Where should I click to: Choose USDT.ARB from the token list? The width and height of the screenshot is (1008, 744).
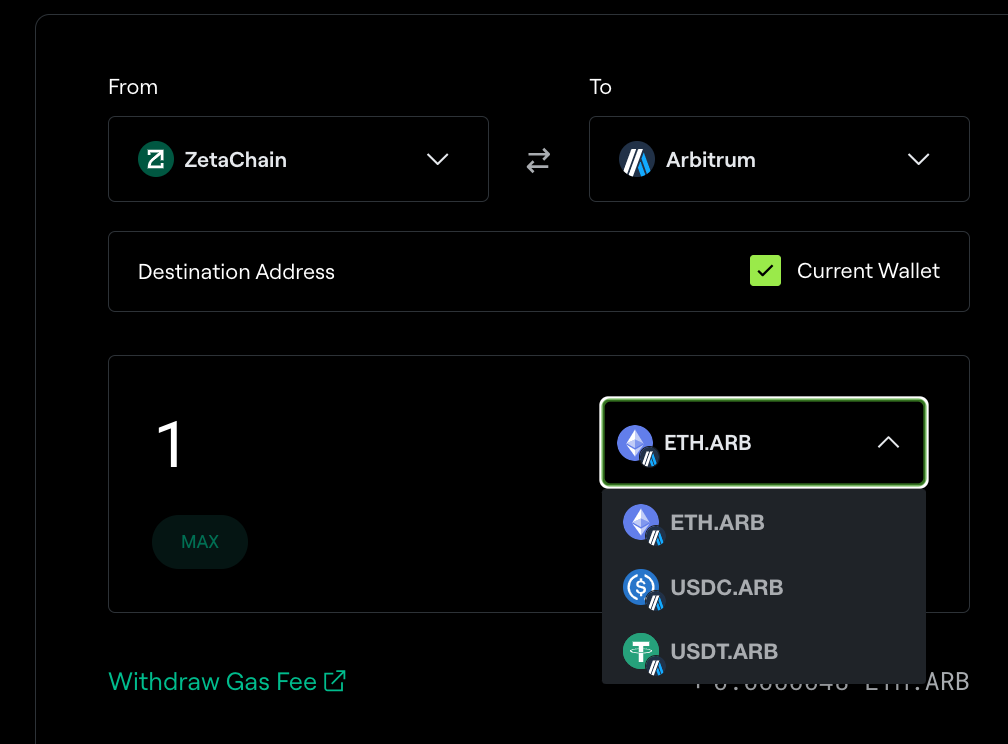coord(764,651)
